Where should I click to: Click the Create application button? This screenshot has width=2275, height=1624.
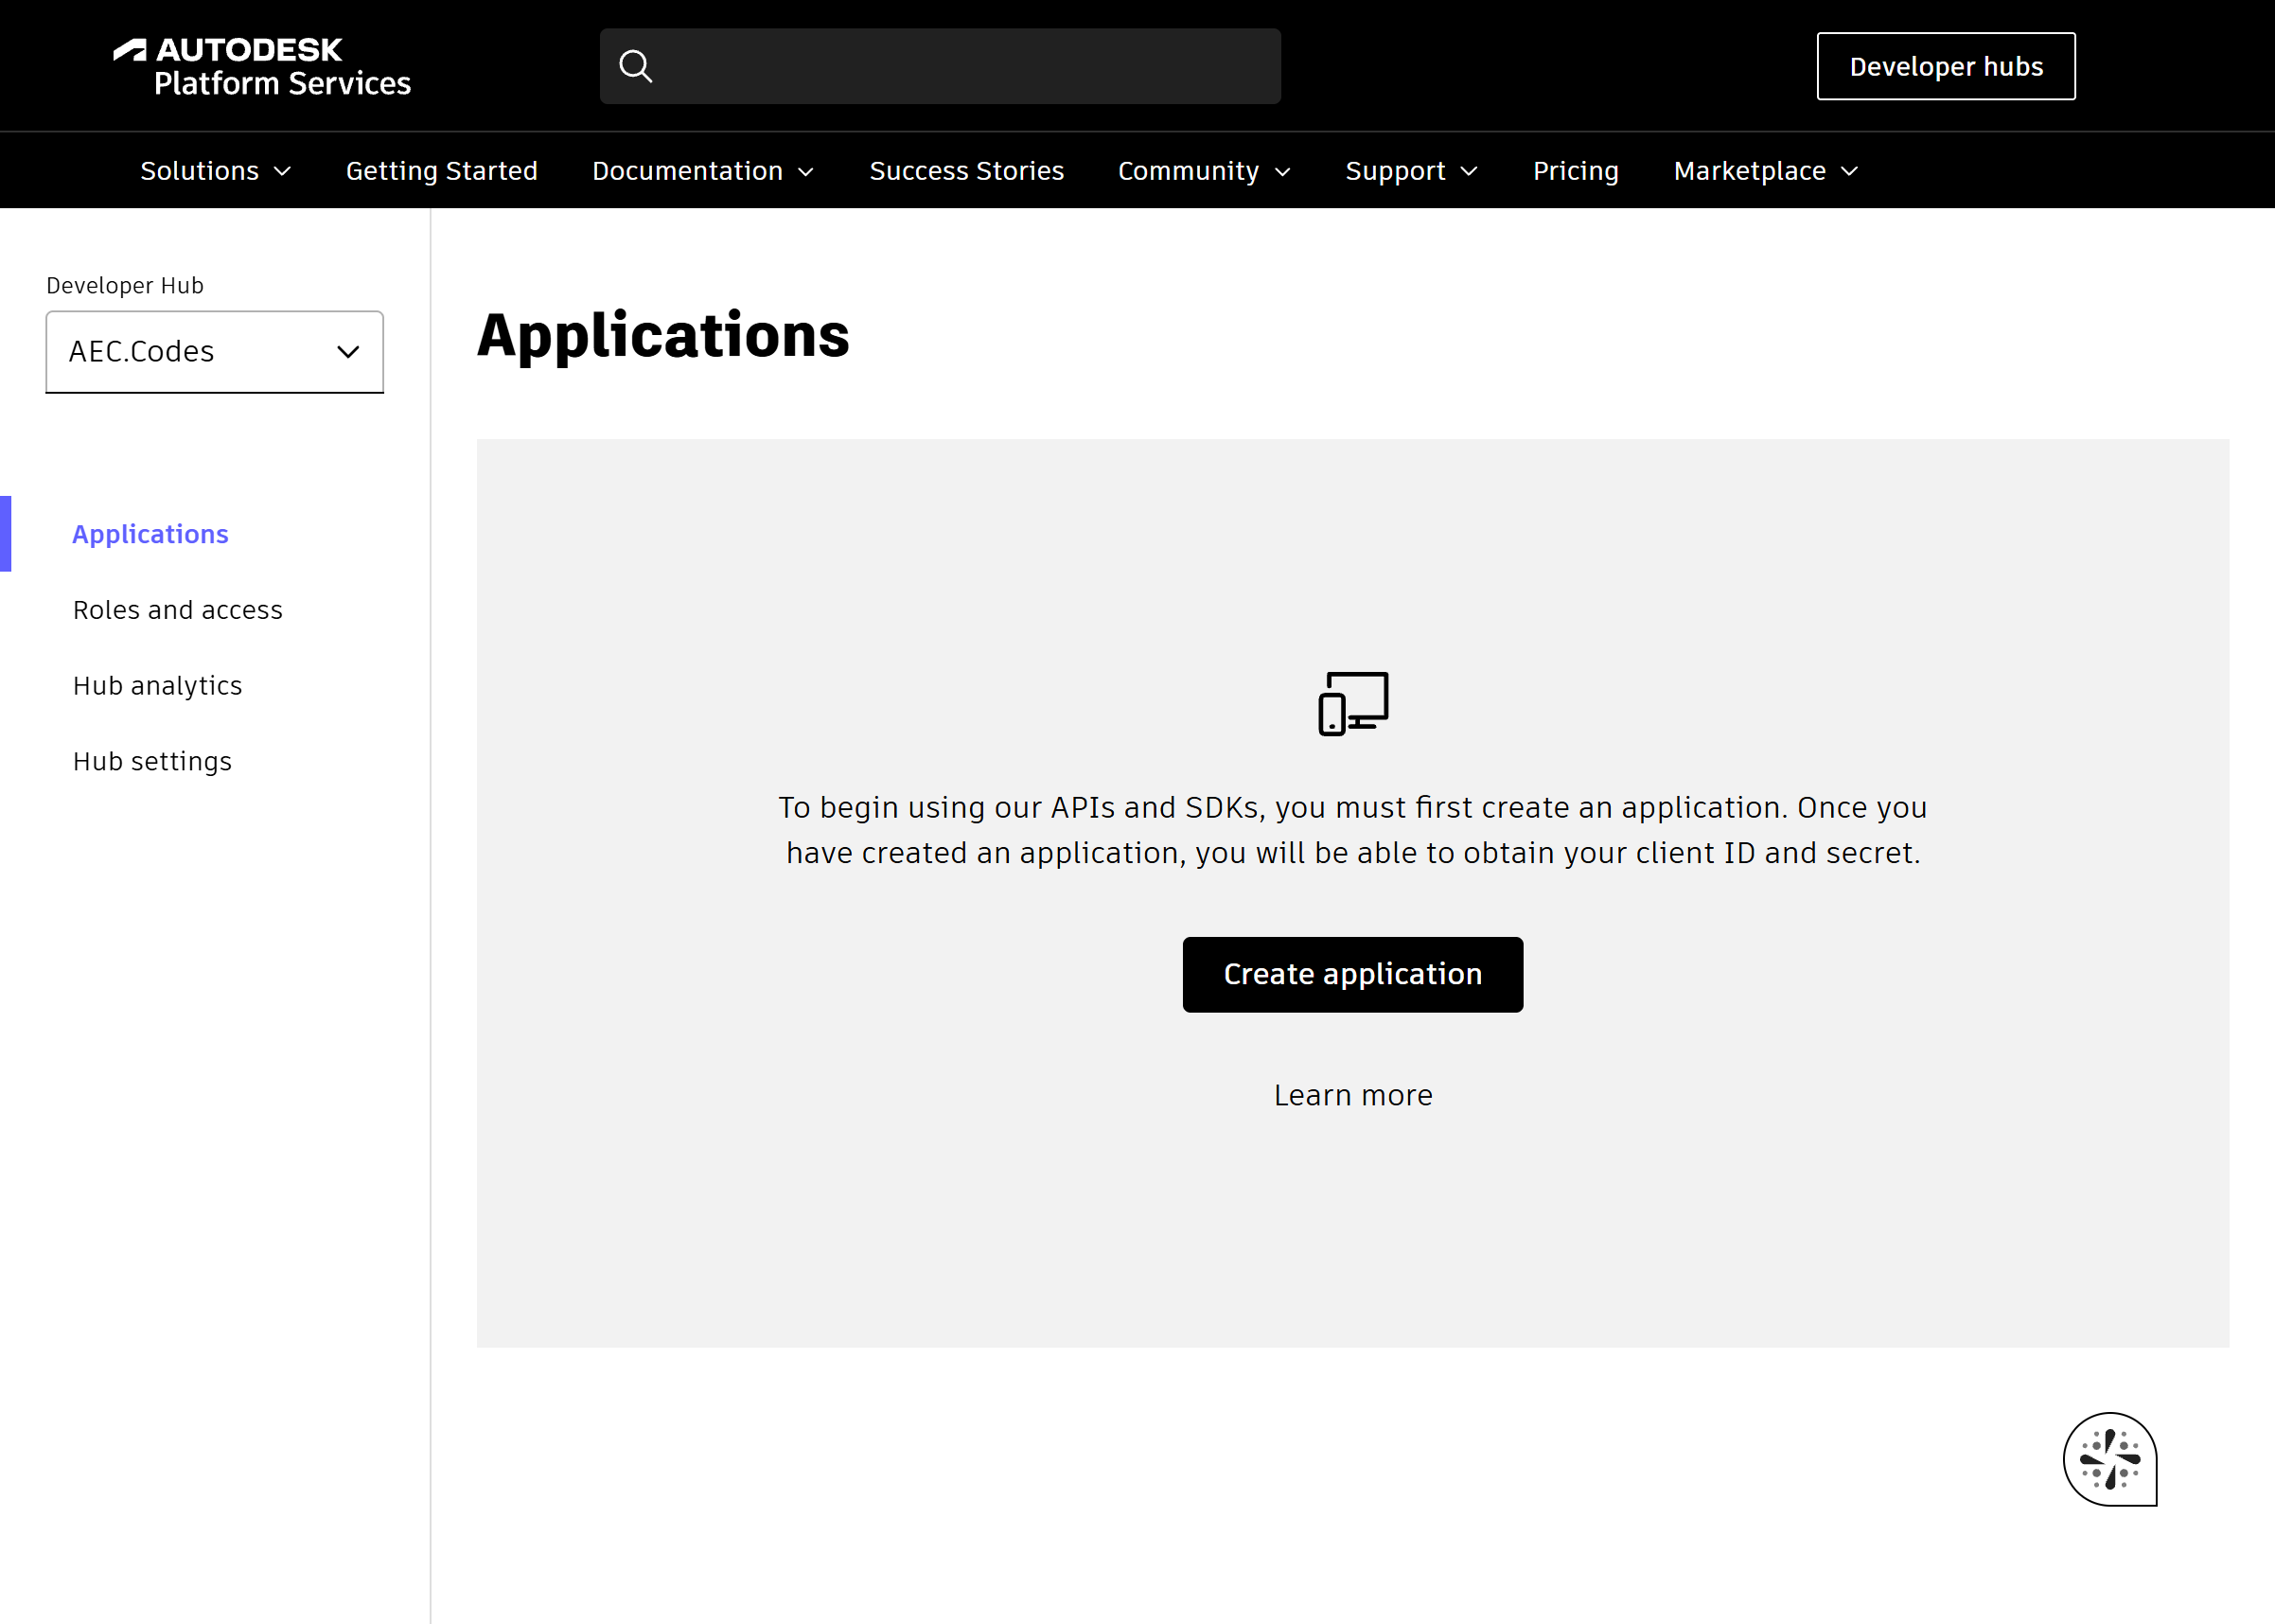pos(1353,975)
